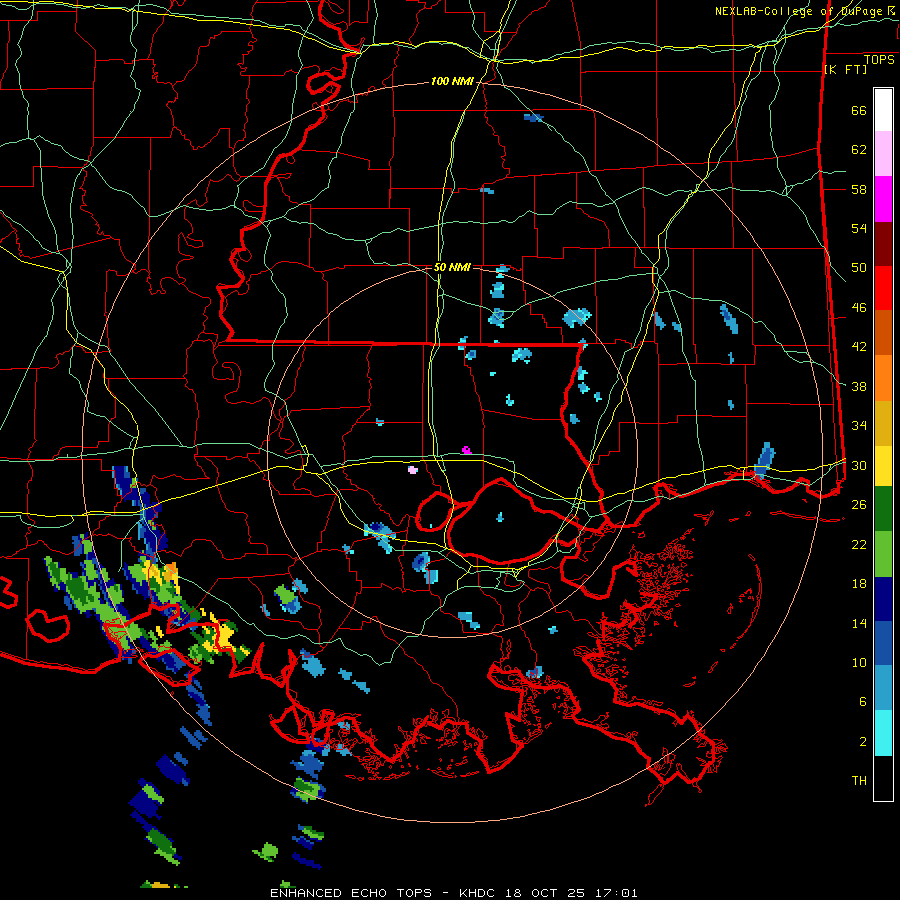The height and width of the screenshot is (900, 900).
Task: Click the '14' legend value
Action: point(859,623)
